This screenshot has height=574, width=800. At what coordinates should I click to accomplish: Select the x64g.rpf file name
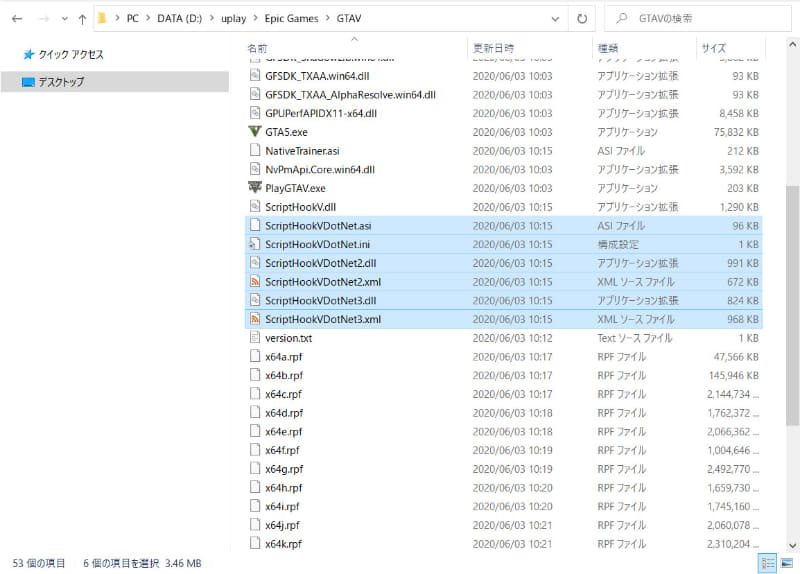point(284,469)
